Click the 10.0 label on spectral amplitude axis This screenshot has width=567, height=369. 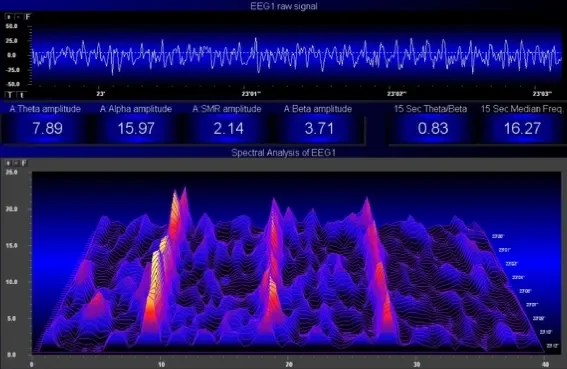click(x=11, y=281)
